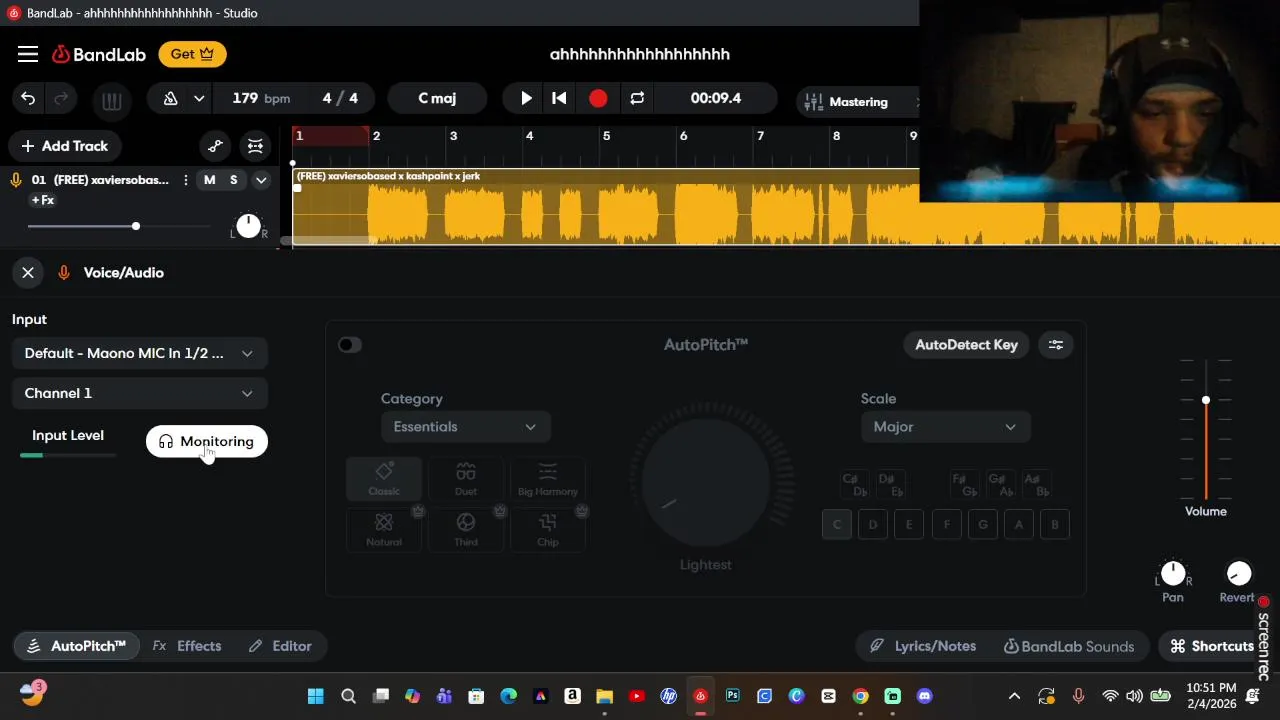Image resolution: width=1280 pixels, height=720 pixels.
Task: Select the Big Harmony preset
Action: 548,479
